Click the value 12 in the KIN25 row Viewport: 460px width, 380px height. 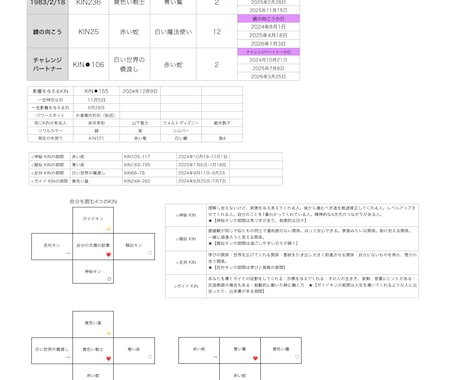coord(217,31)
